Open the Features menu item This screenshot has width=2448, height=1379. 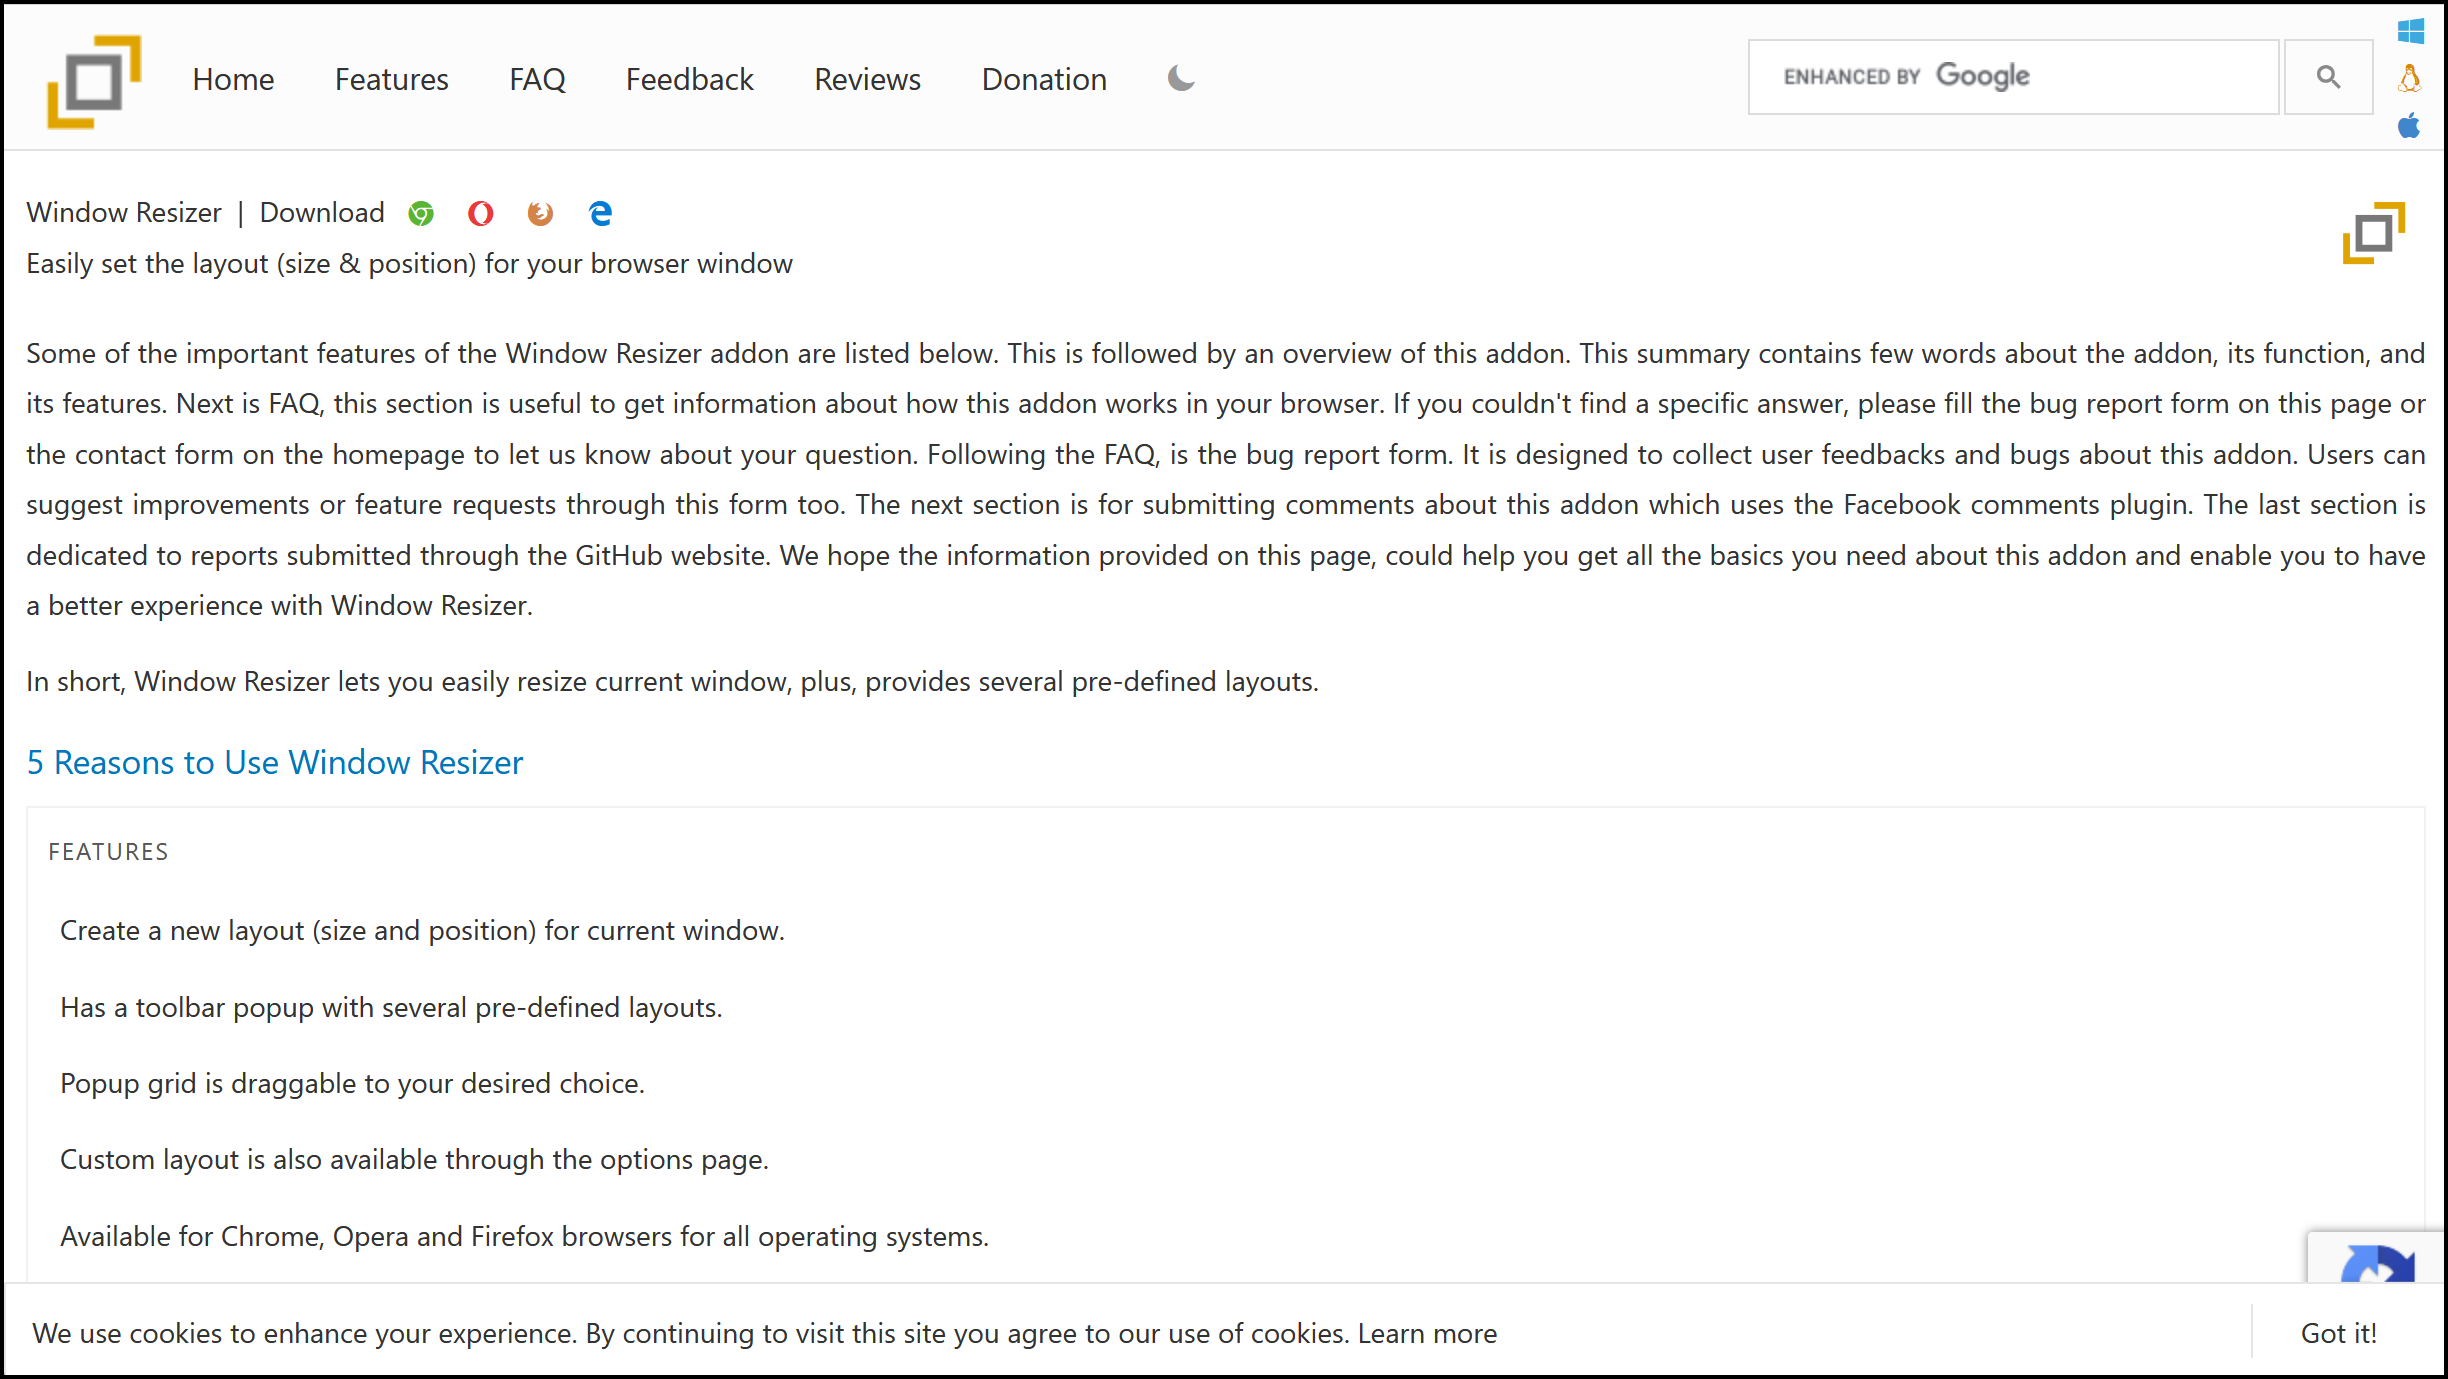pyautogui.click(x=391, y=79)
